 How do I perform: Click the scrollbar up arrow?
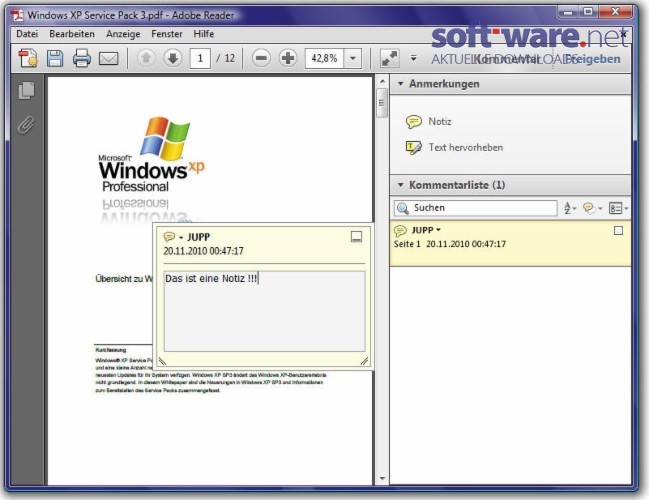[x=382, y=81]
